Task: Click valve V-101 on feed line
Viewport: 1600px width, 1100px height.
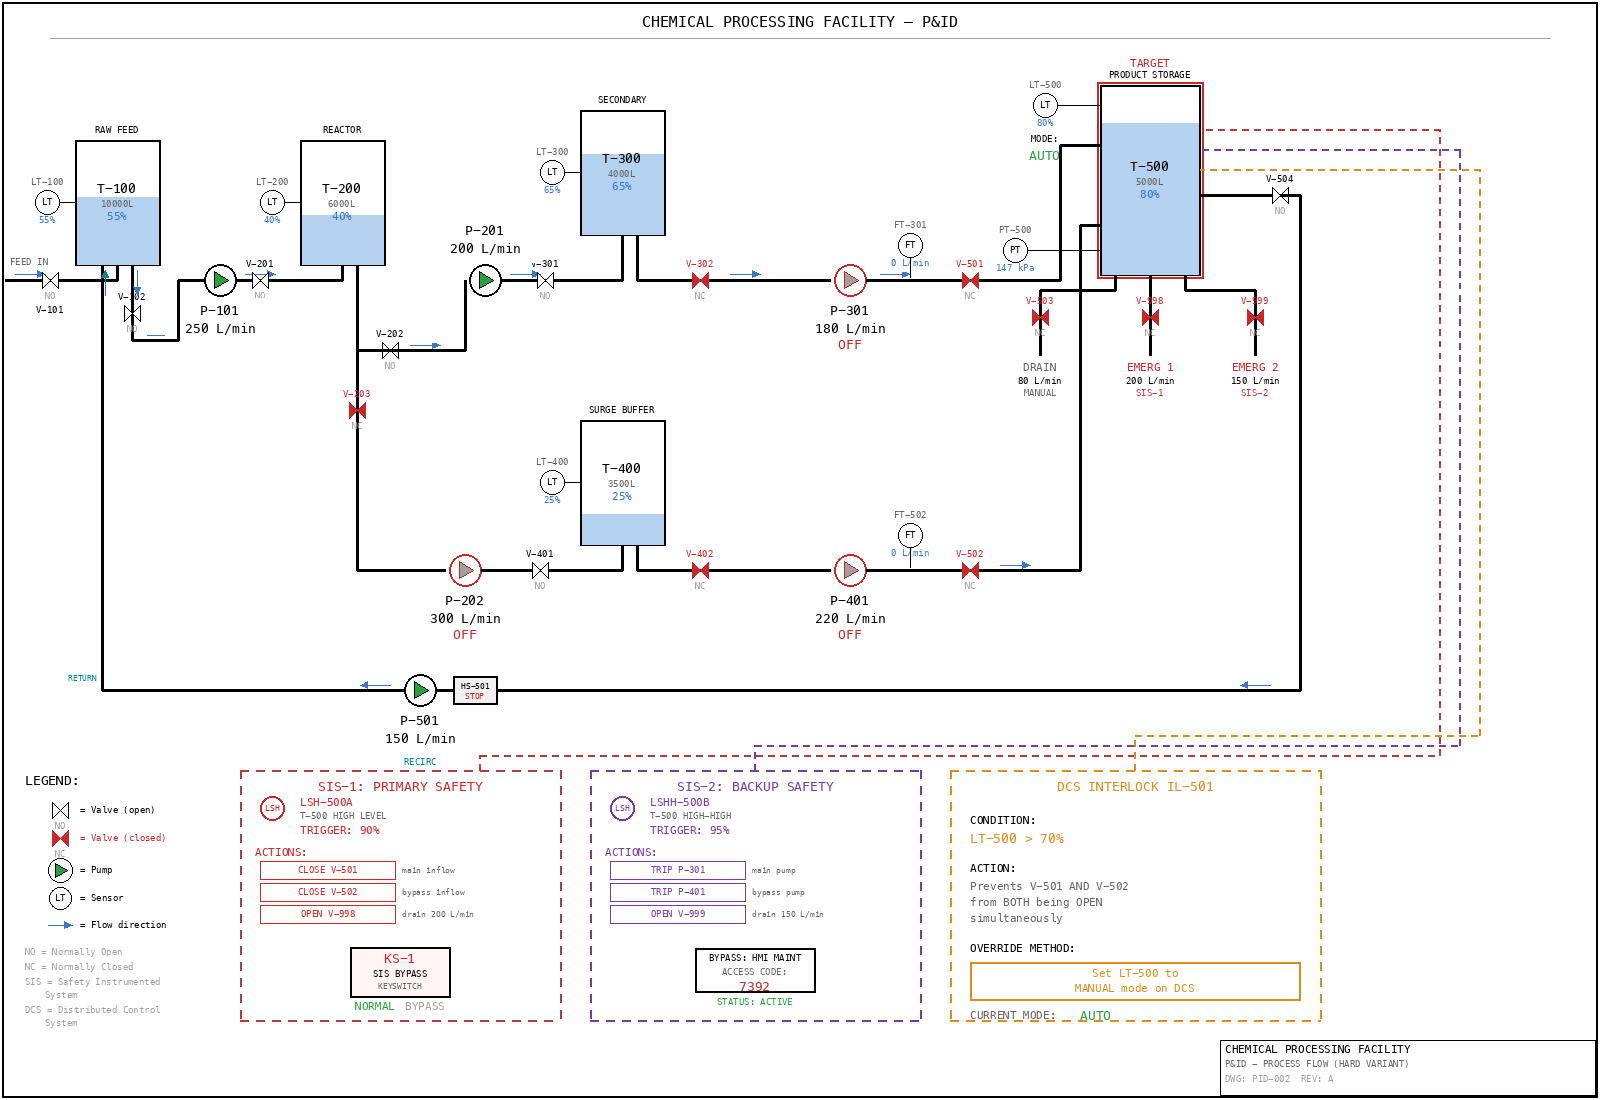Action: tap(50, 281)
